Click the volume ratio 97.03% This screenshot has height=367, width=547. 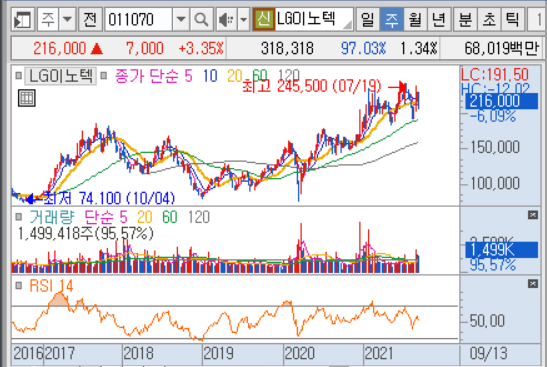[363, 48]
